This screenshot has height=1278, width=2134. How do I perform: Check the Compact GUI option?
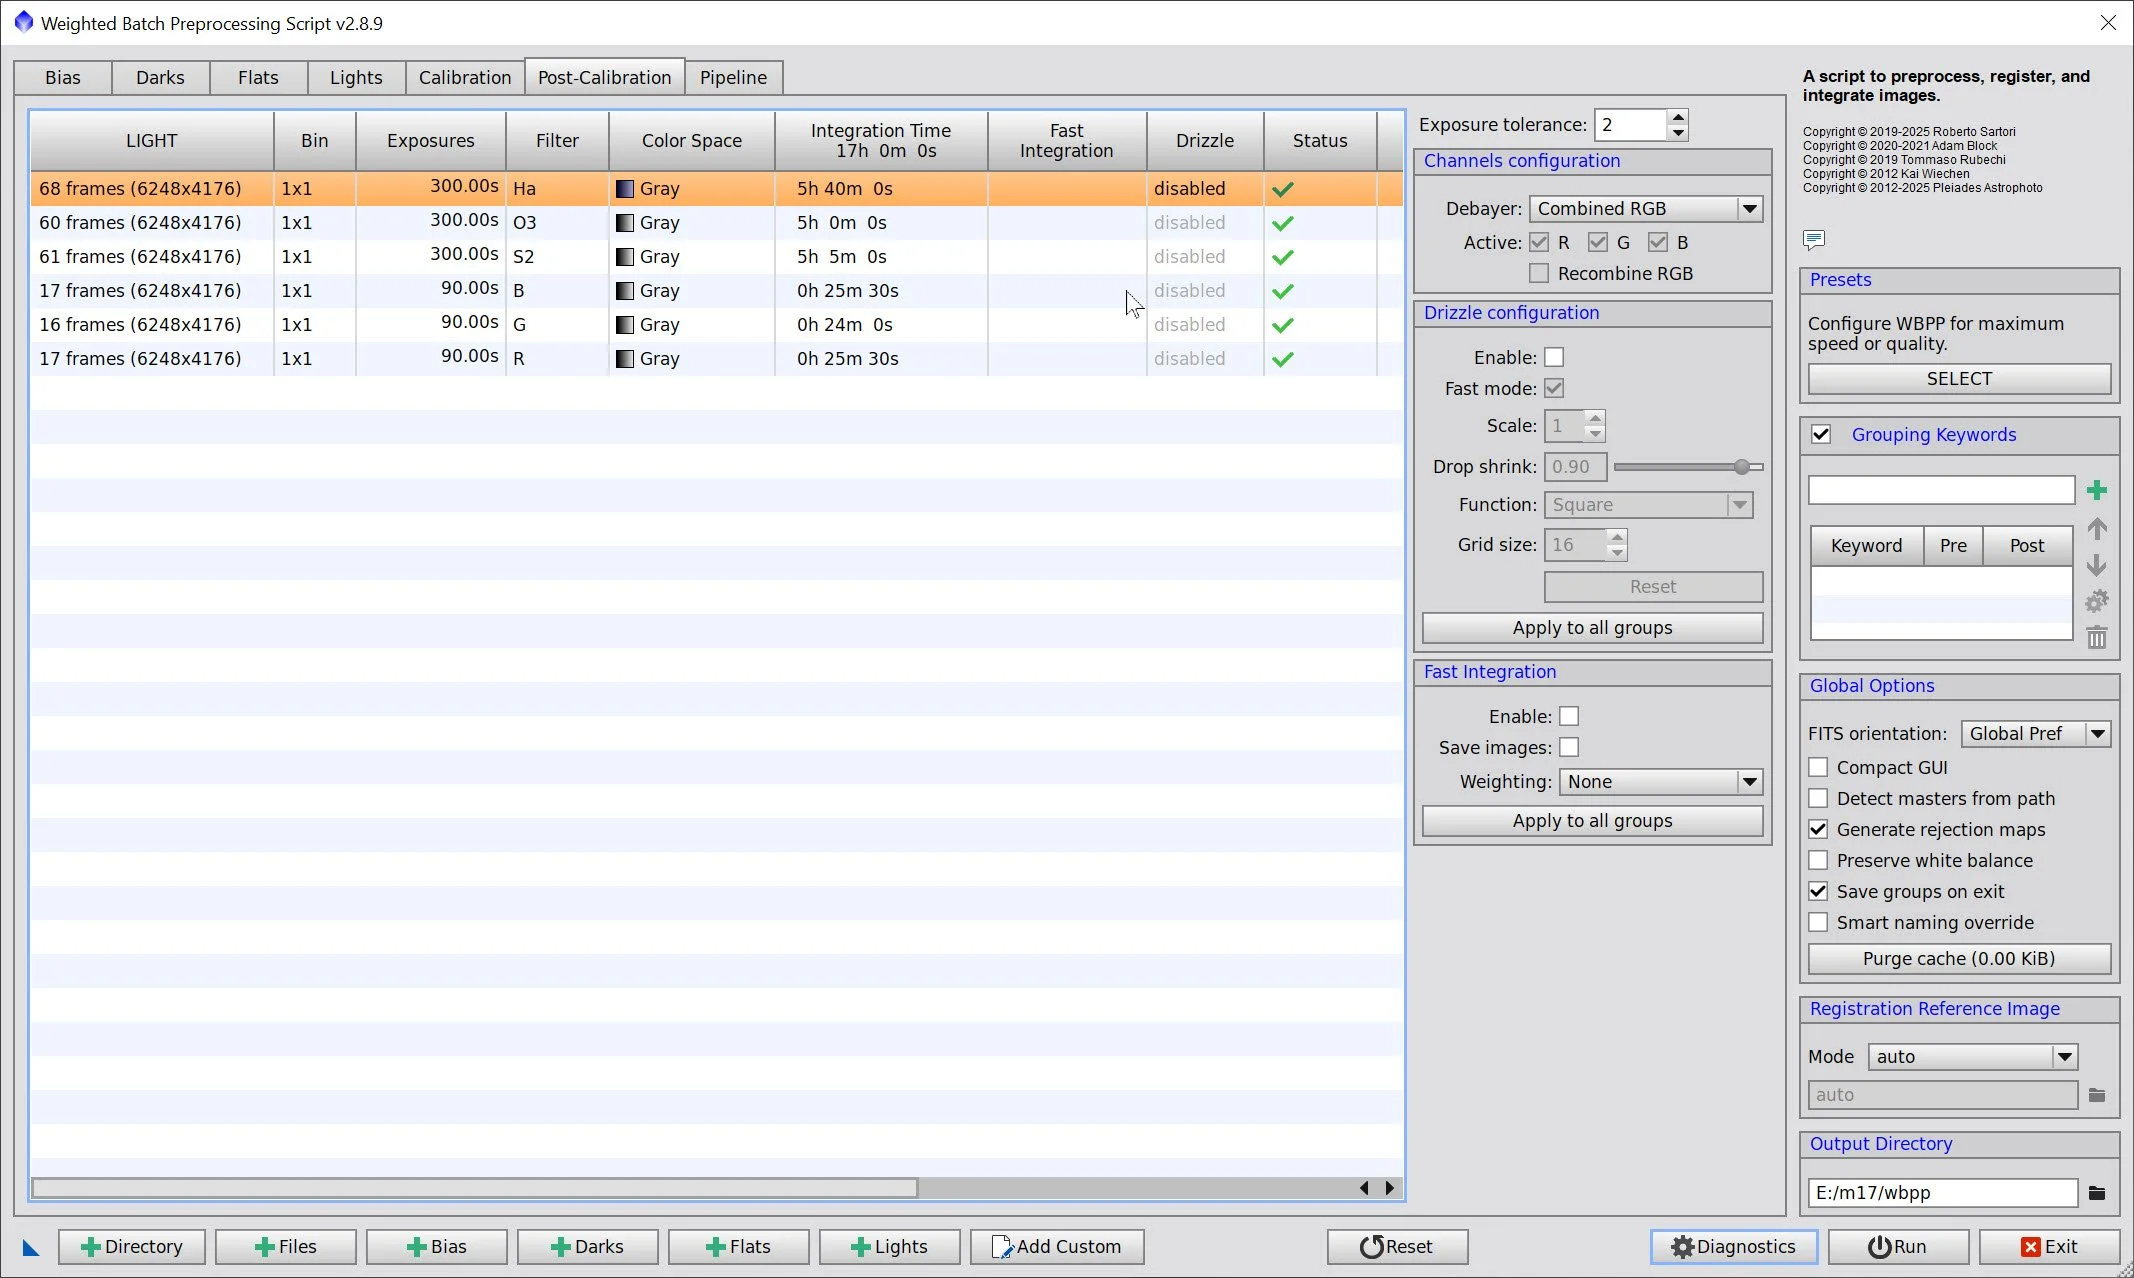(1819, 767)
